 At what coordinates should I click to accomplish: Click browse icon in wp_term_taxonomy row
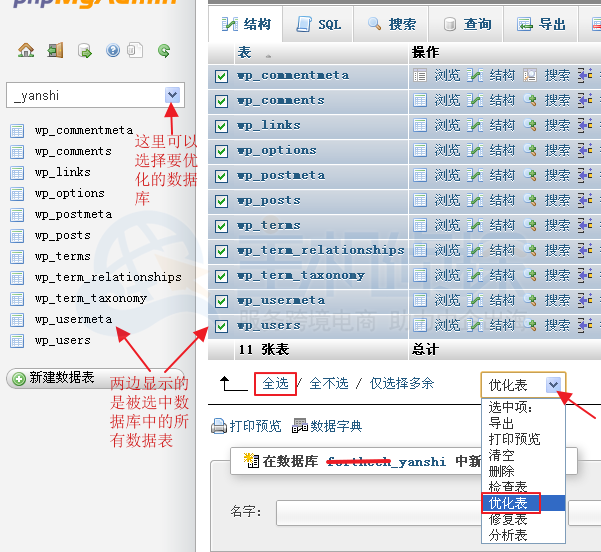[420, 275]
